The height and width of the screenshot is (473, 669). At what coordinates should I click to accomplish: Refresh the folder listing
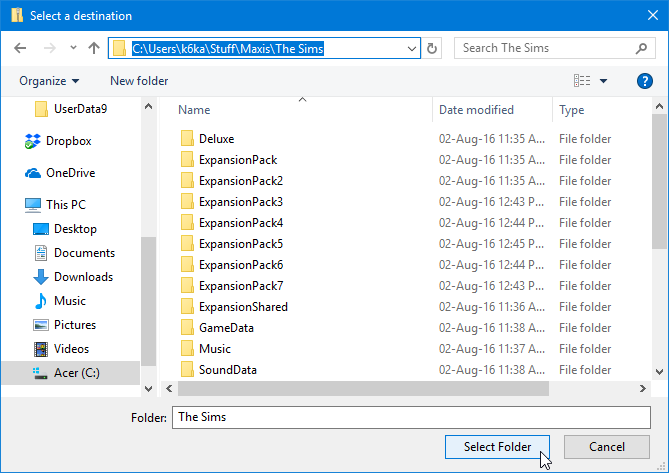pyautogui.click(x=433, y=47)
